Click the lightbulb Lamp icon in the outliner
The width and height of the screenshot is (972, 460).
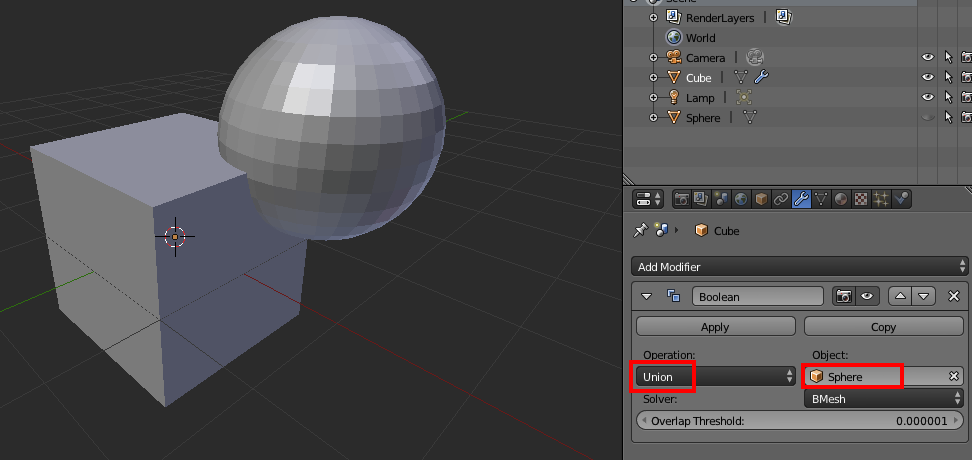point(673,97)
